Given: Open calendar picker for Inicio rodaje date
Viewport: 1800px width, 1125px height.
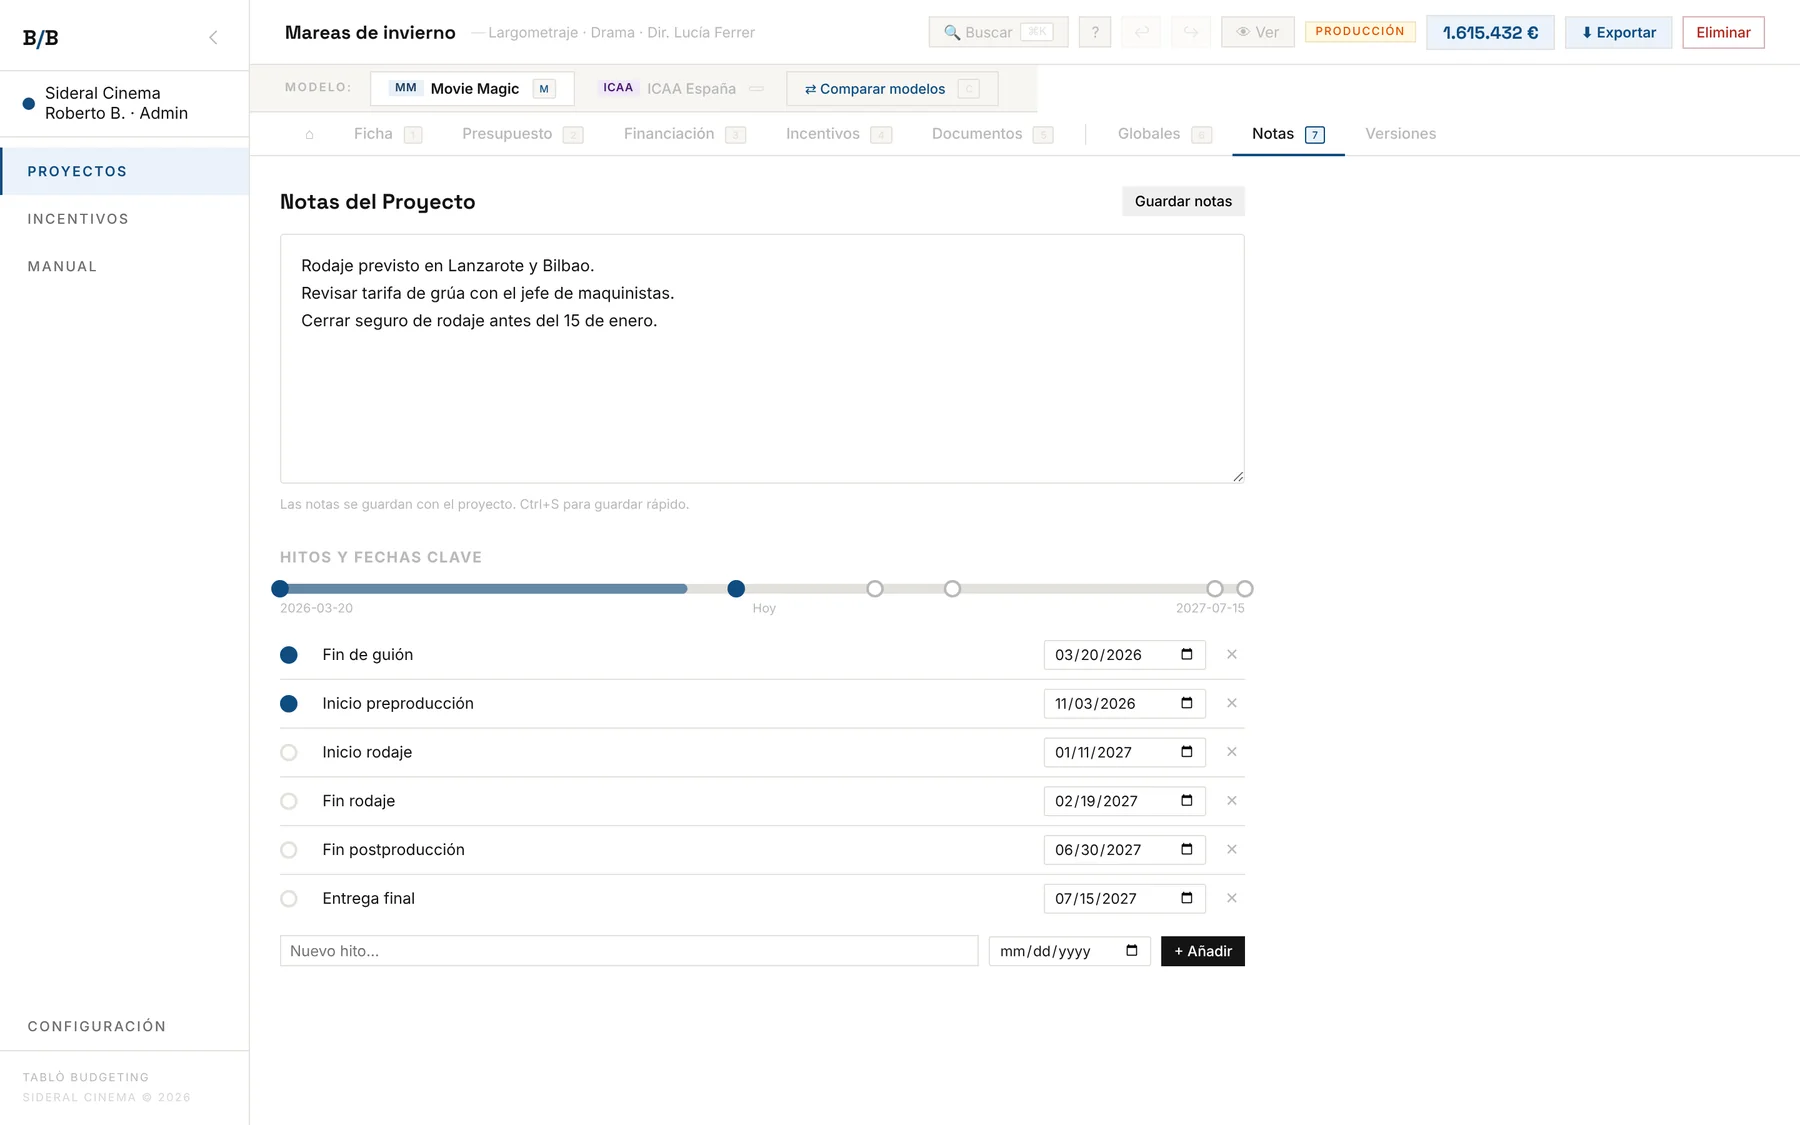Looking at the screenshot, I should [x=1187, y=752].
